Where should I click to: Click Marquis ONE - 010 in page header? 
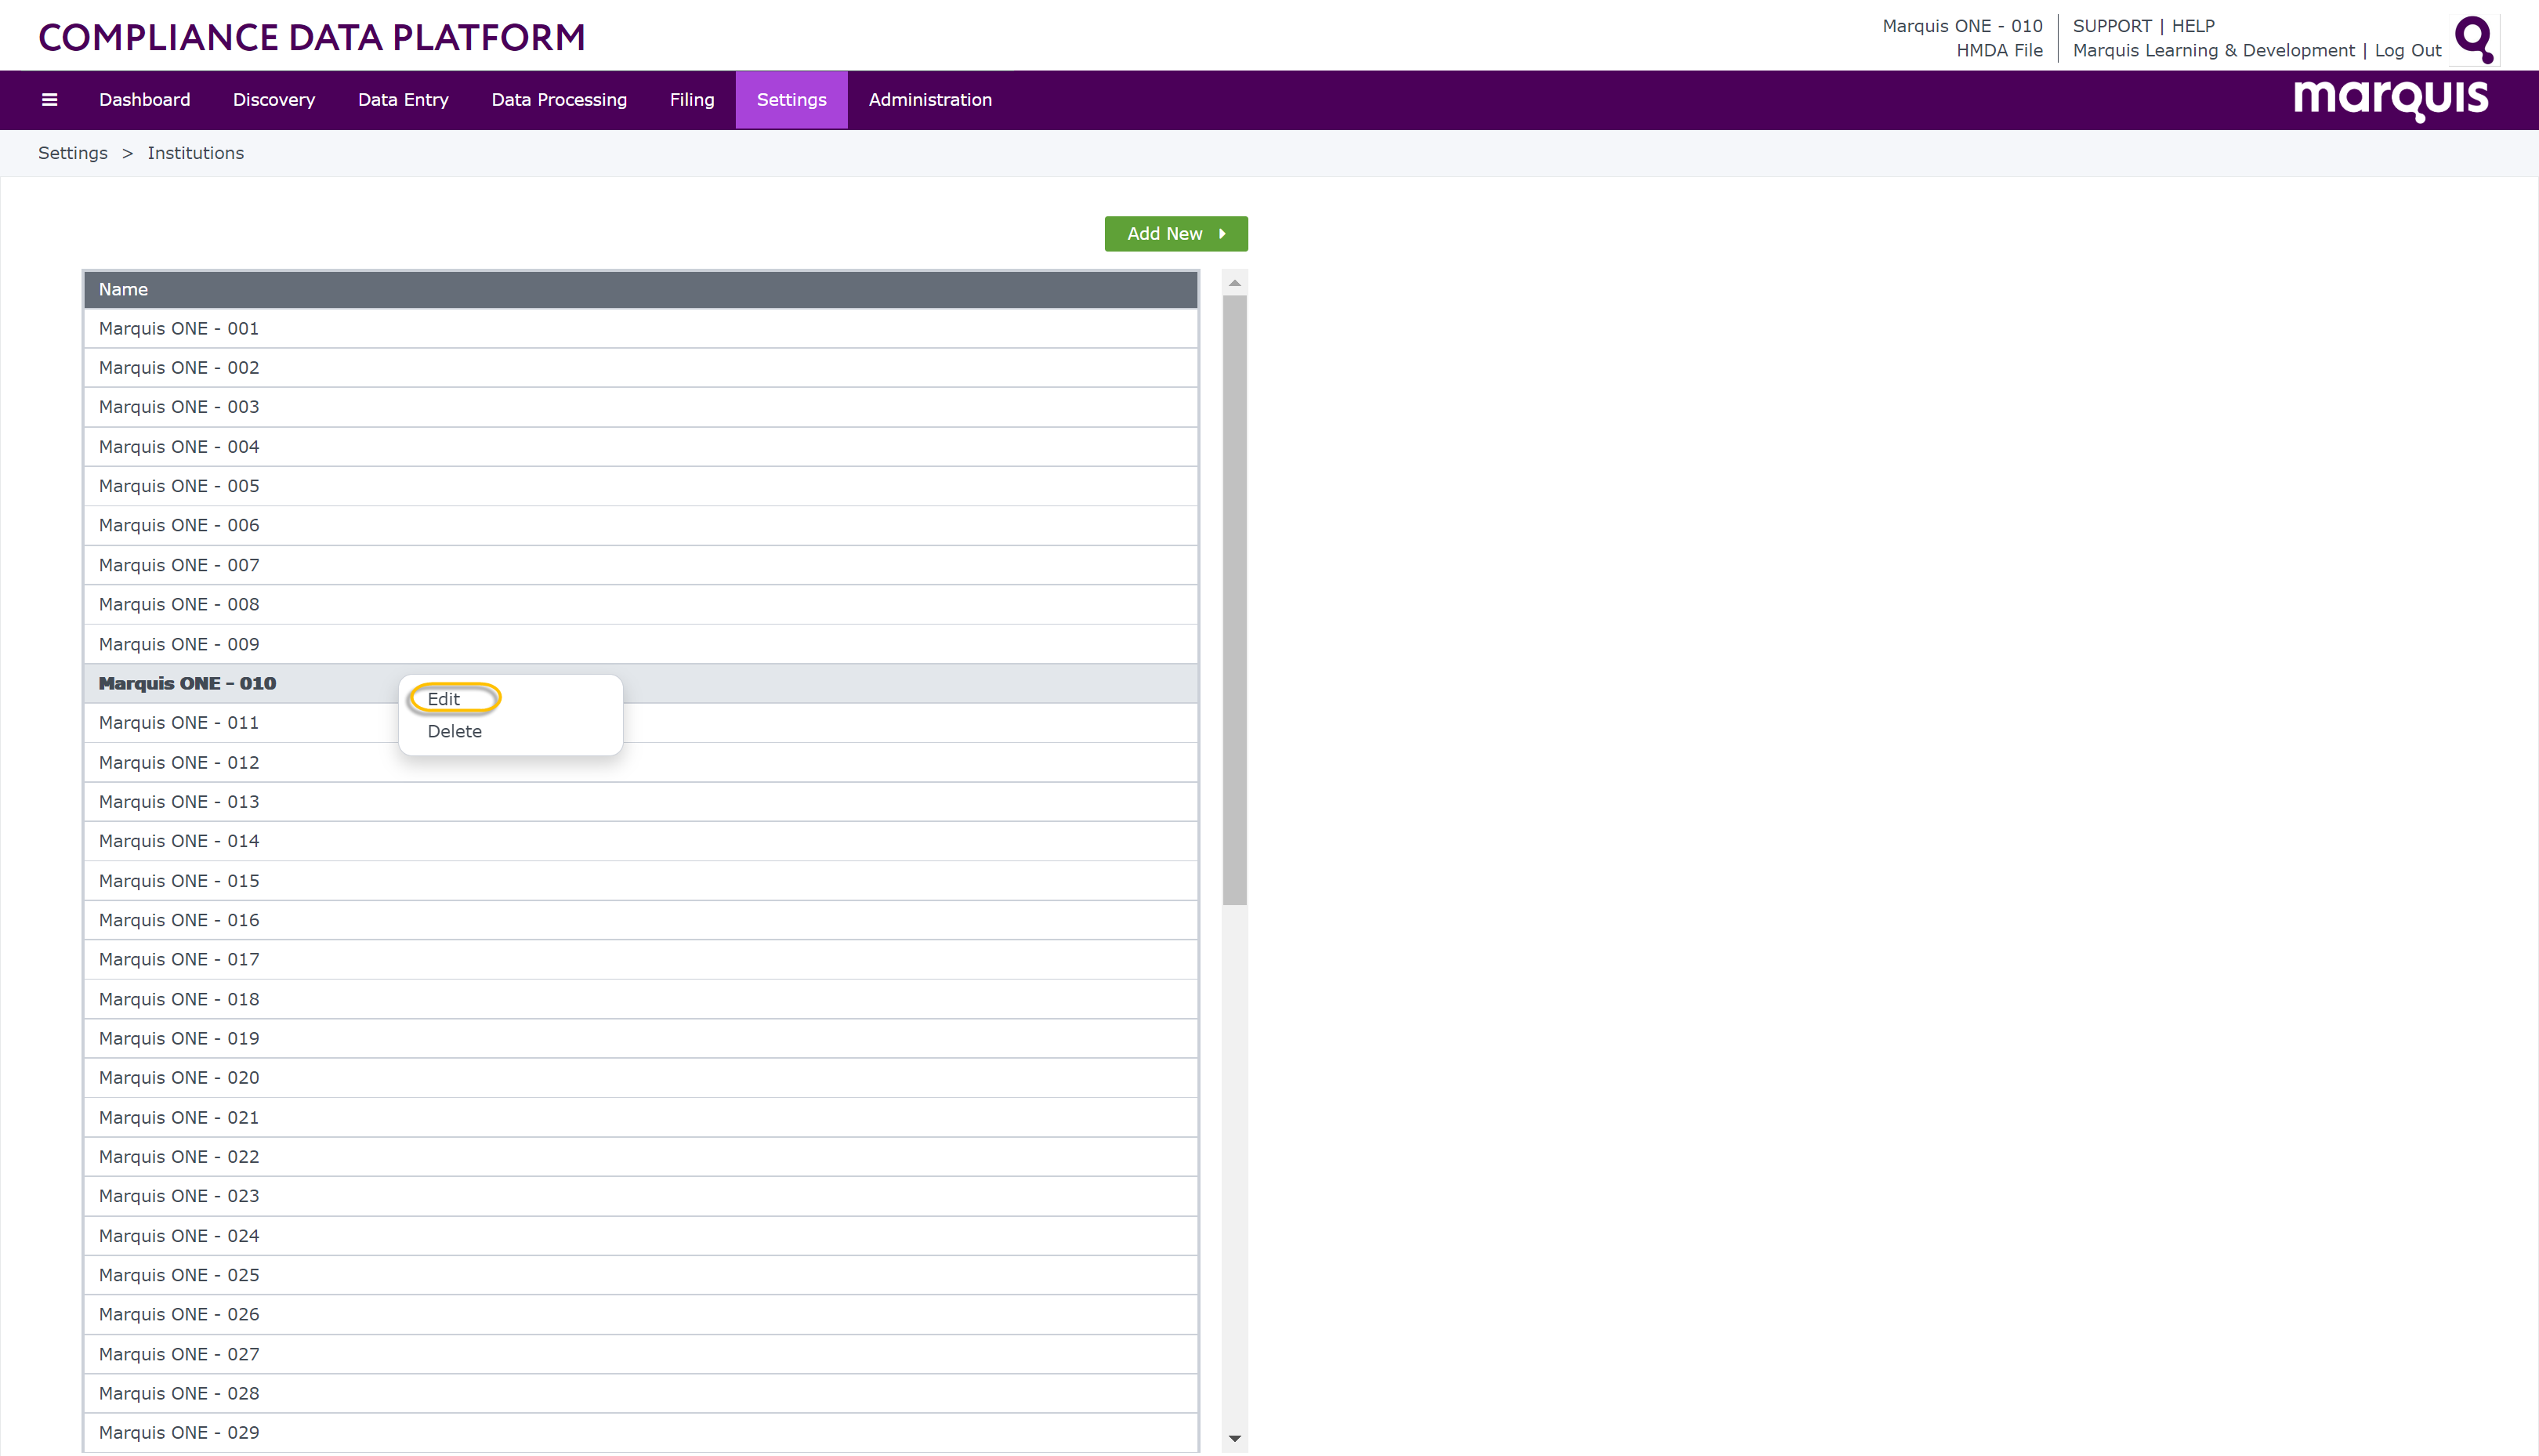click(1962, 26)
